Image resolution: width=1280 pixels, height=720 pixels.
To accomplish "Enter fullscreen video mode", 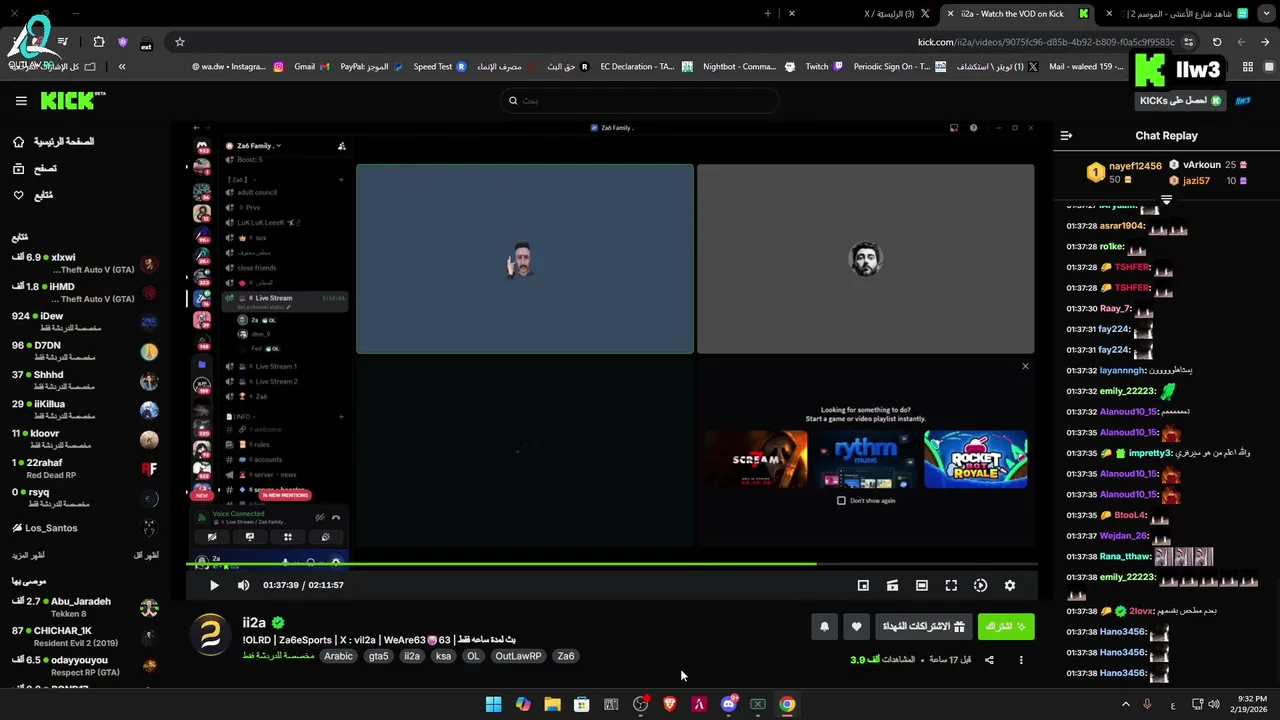I will coord(951,585).
